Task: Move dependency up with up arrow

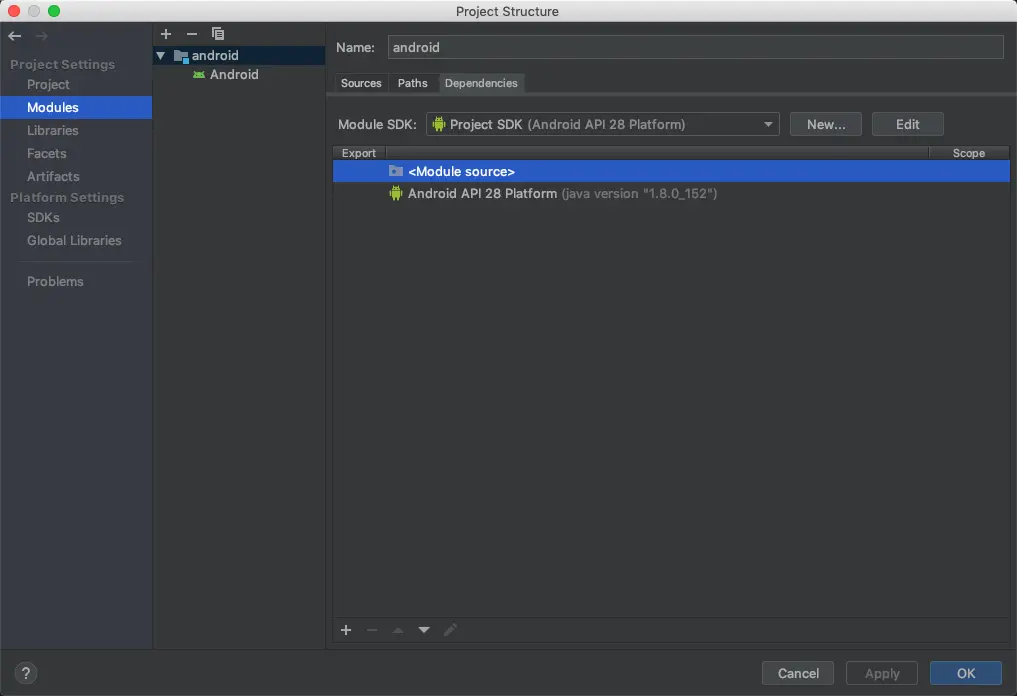Action: (398, 630)
